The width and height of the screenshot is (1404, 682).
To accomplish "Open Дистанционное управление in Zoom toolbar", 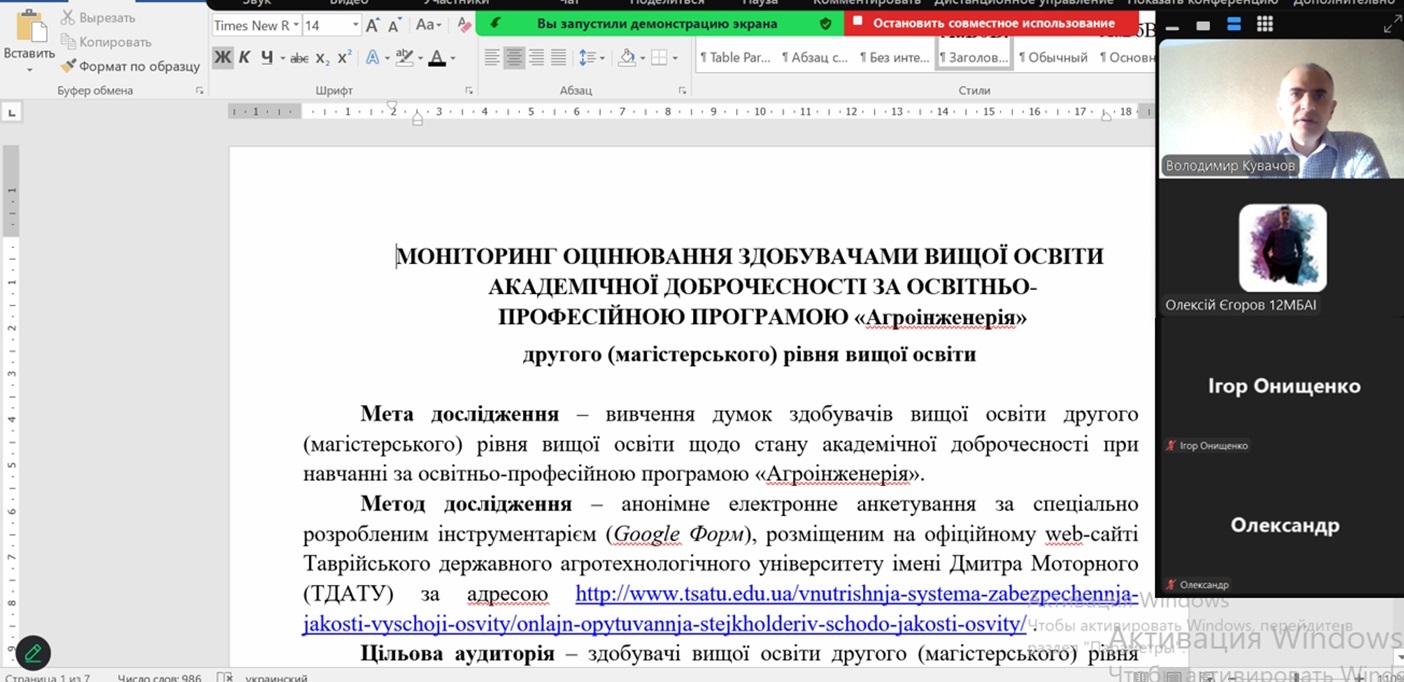I will [1024, 3].
